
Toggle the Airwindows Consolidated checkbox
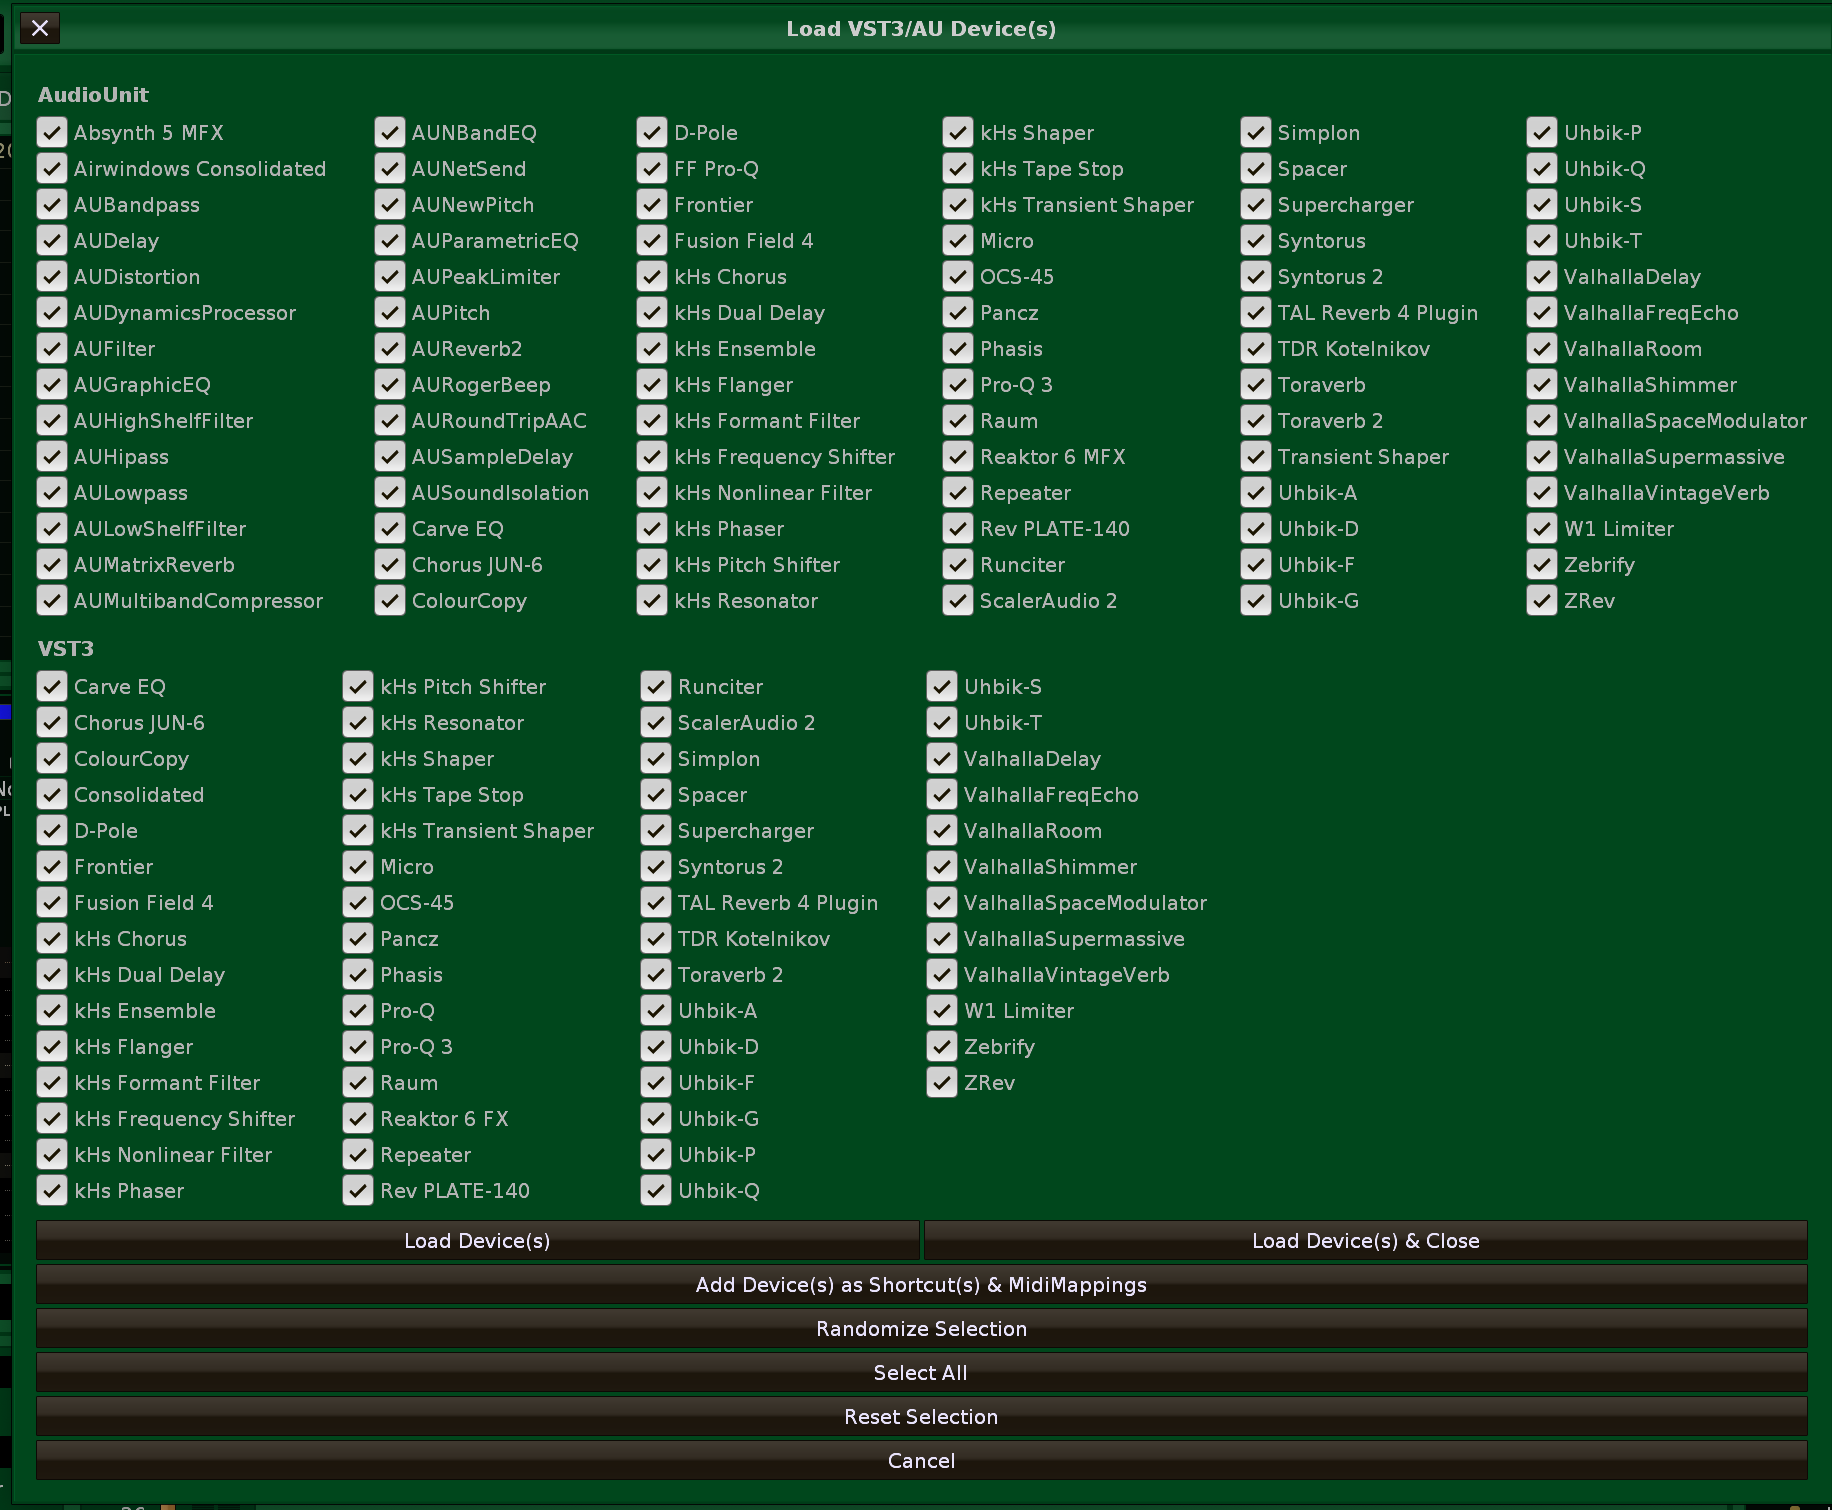52,169
